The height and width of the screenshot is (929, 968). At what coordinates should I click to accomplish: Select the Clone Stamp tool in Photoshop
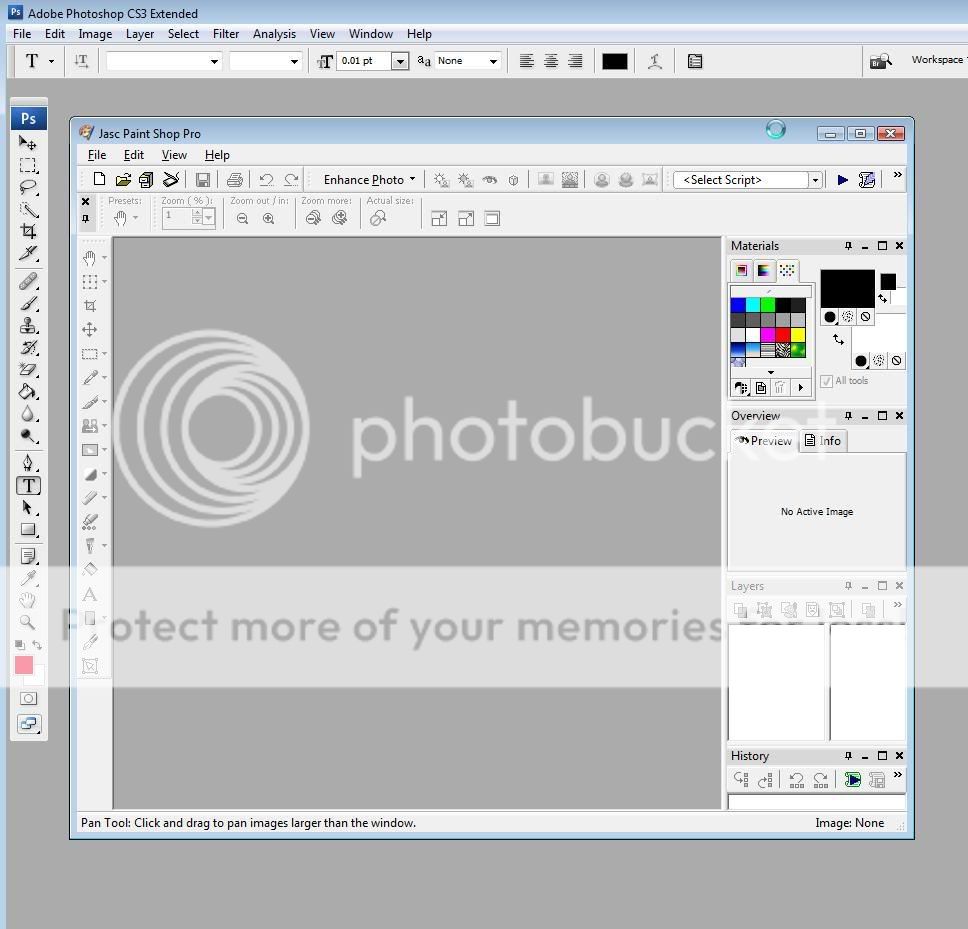28,325
